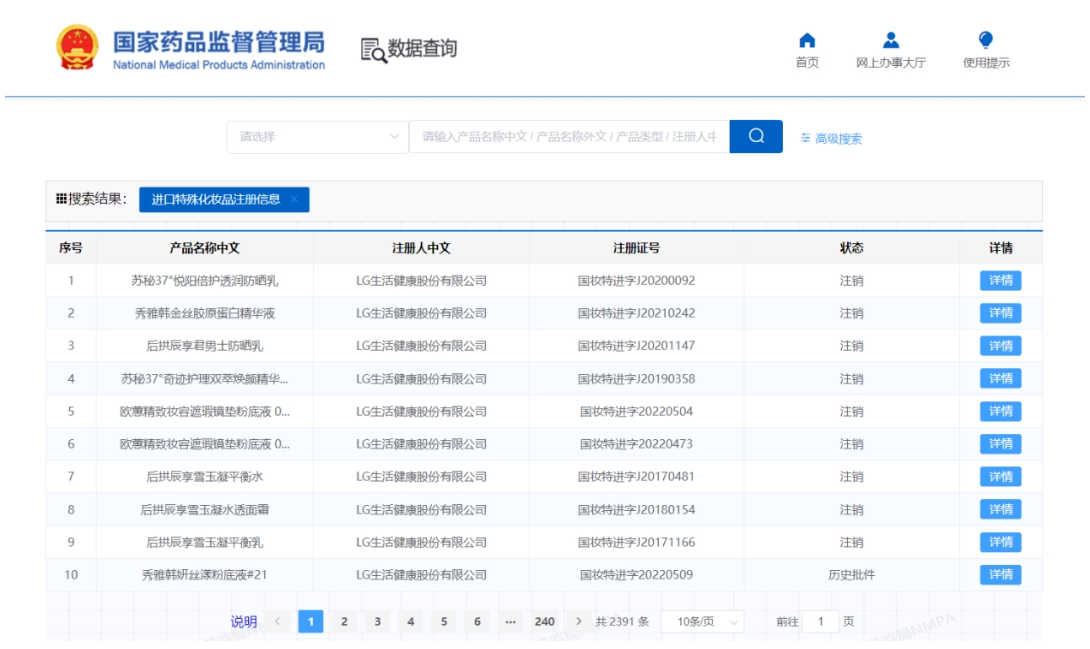Open 网上办事大厅 user icon
The image size is (1090, 649).
[x=890, y=41]
